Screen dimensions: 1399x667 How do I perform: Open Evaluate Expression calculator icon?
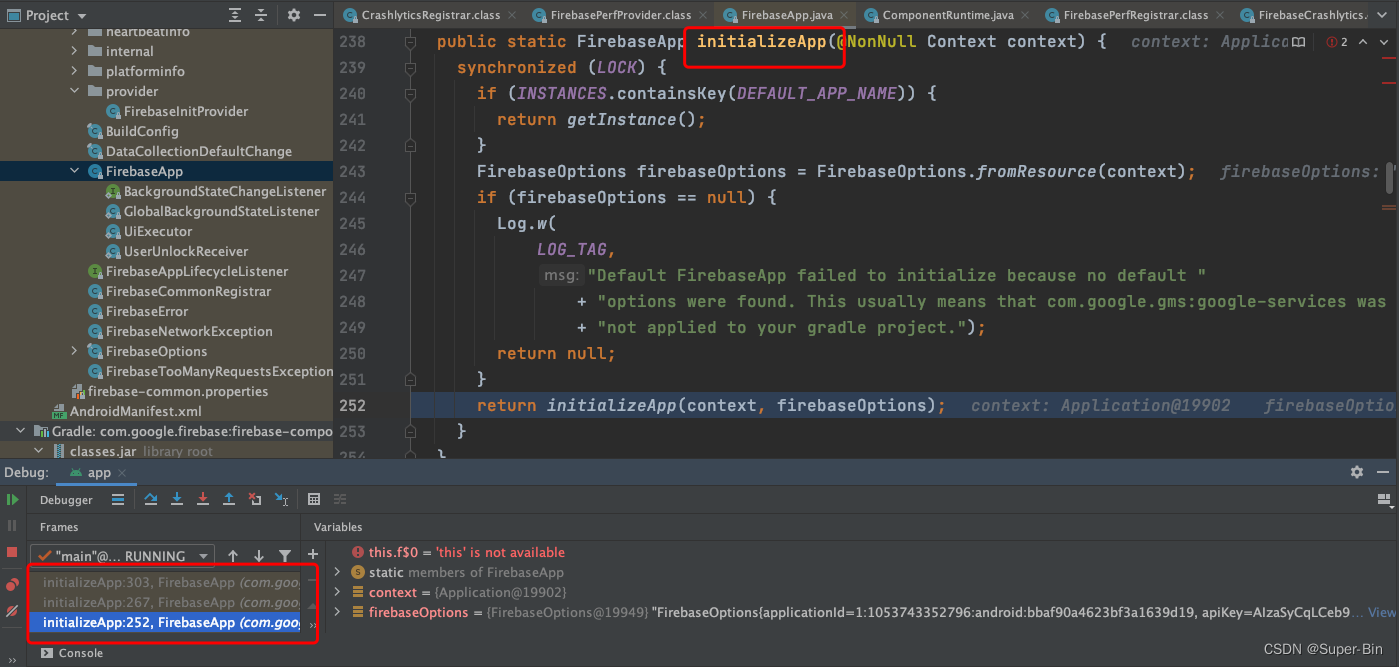point(314,499)
